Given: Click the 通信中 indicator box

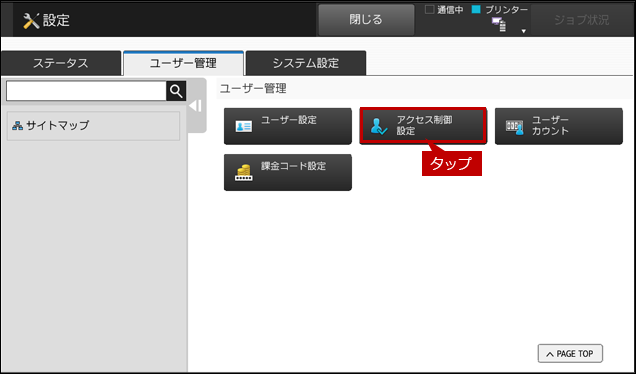Looking at the screenshot, I should coord(430,9).
